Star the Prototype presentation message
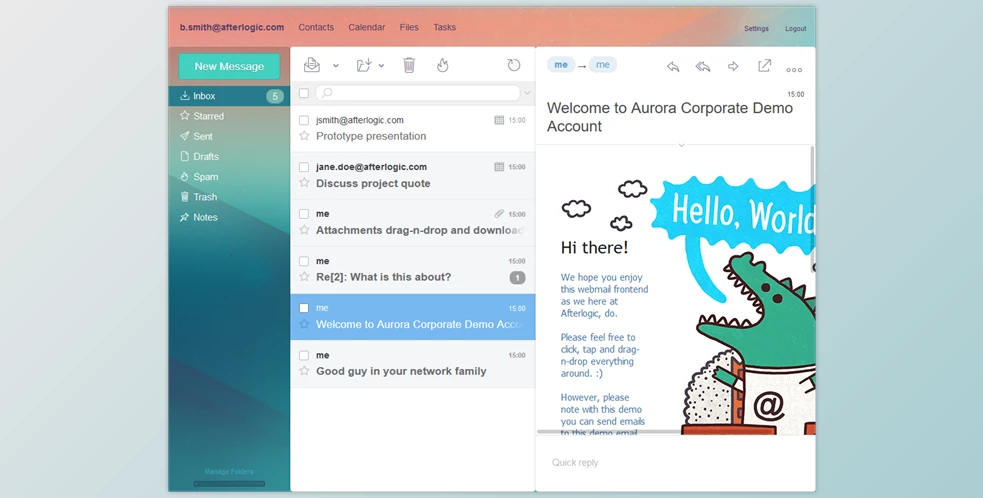Image resolution: width=983 pixels, height=498 pixels. [304, 135]
